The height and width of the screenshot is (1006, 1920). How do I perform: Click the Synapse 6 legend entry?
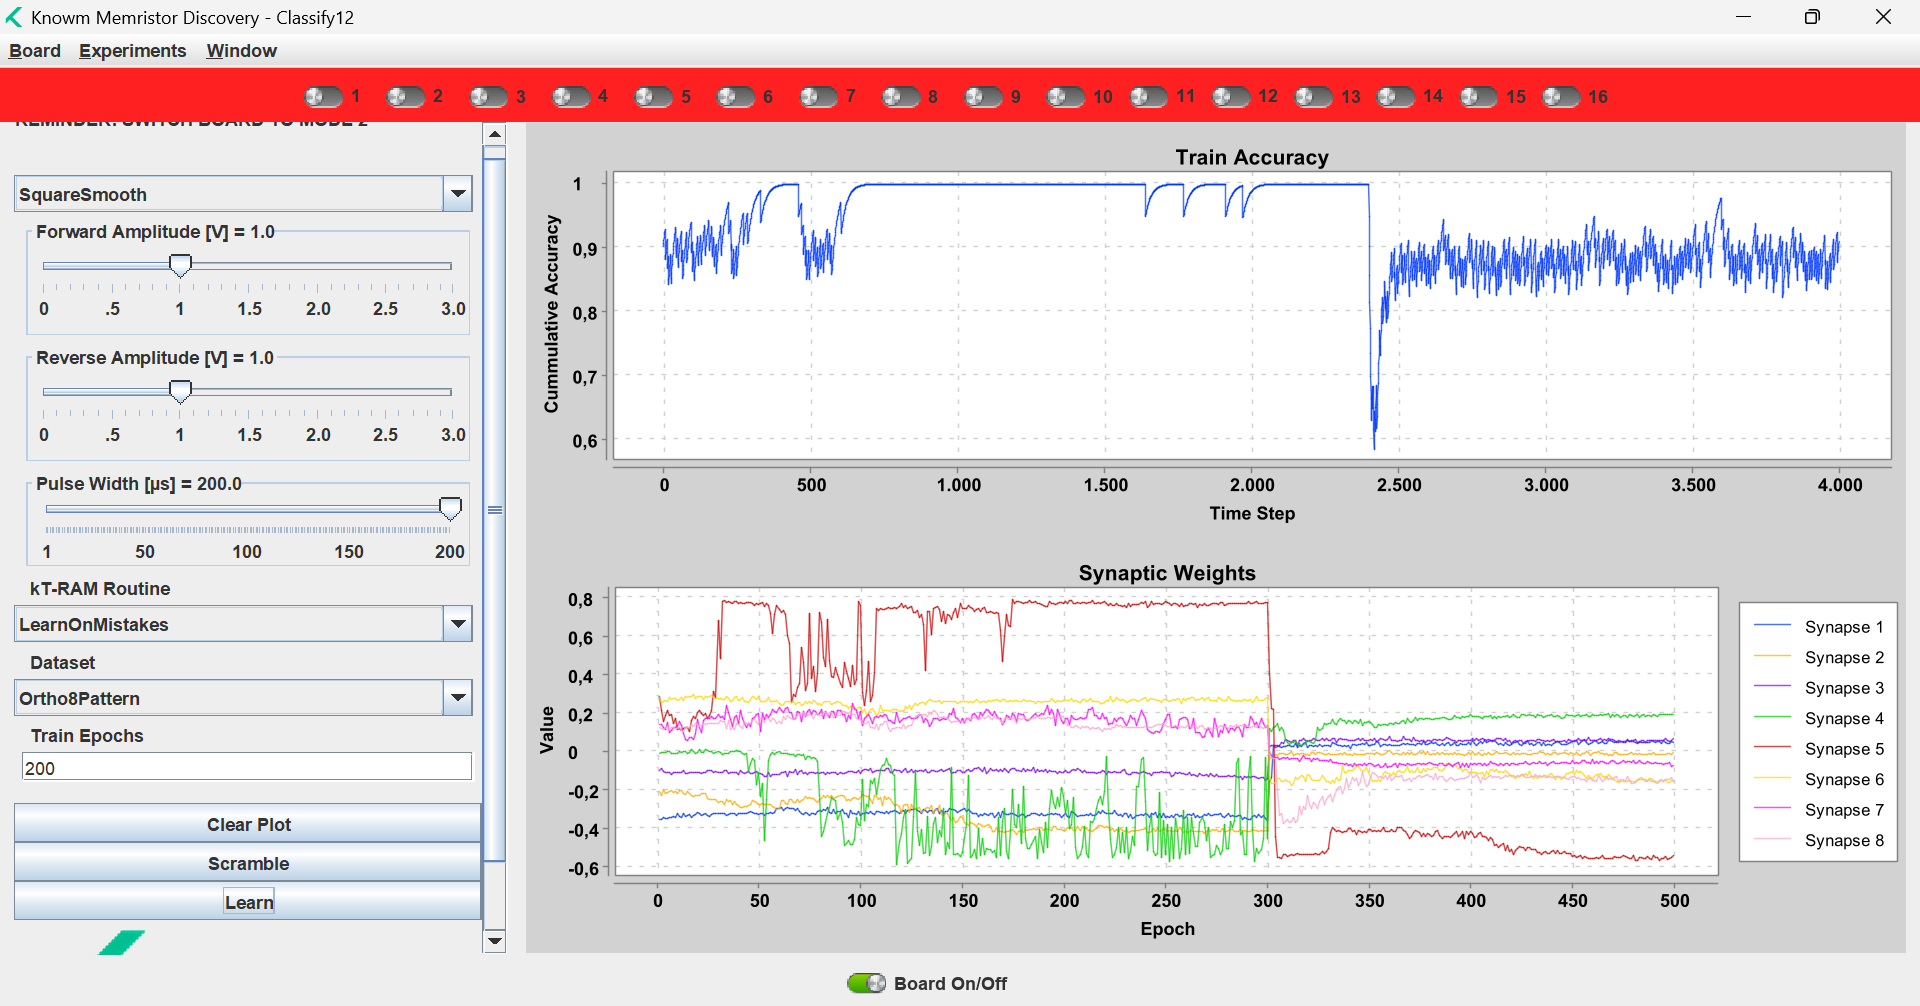pos(1820,779)
